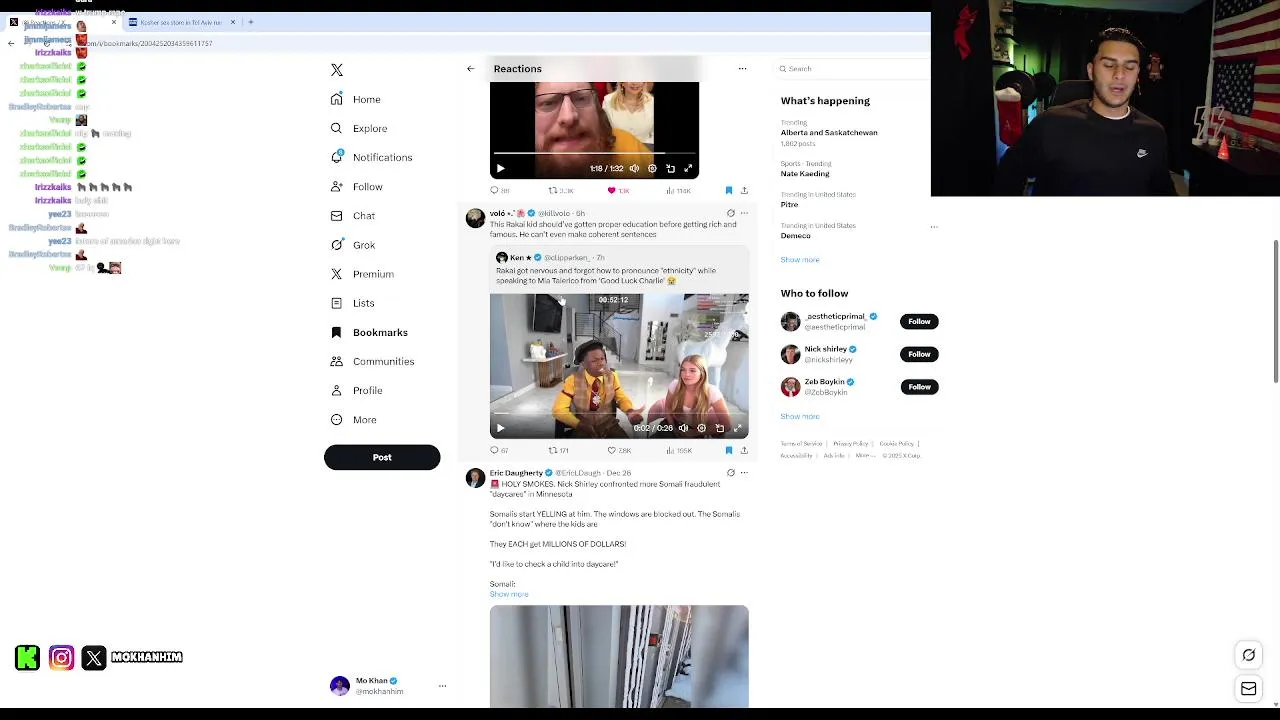Remove bookmark from the top video post
The image size is (1280, 720).
click(x=728, y=190)
